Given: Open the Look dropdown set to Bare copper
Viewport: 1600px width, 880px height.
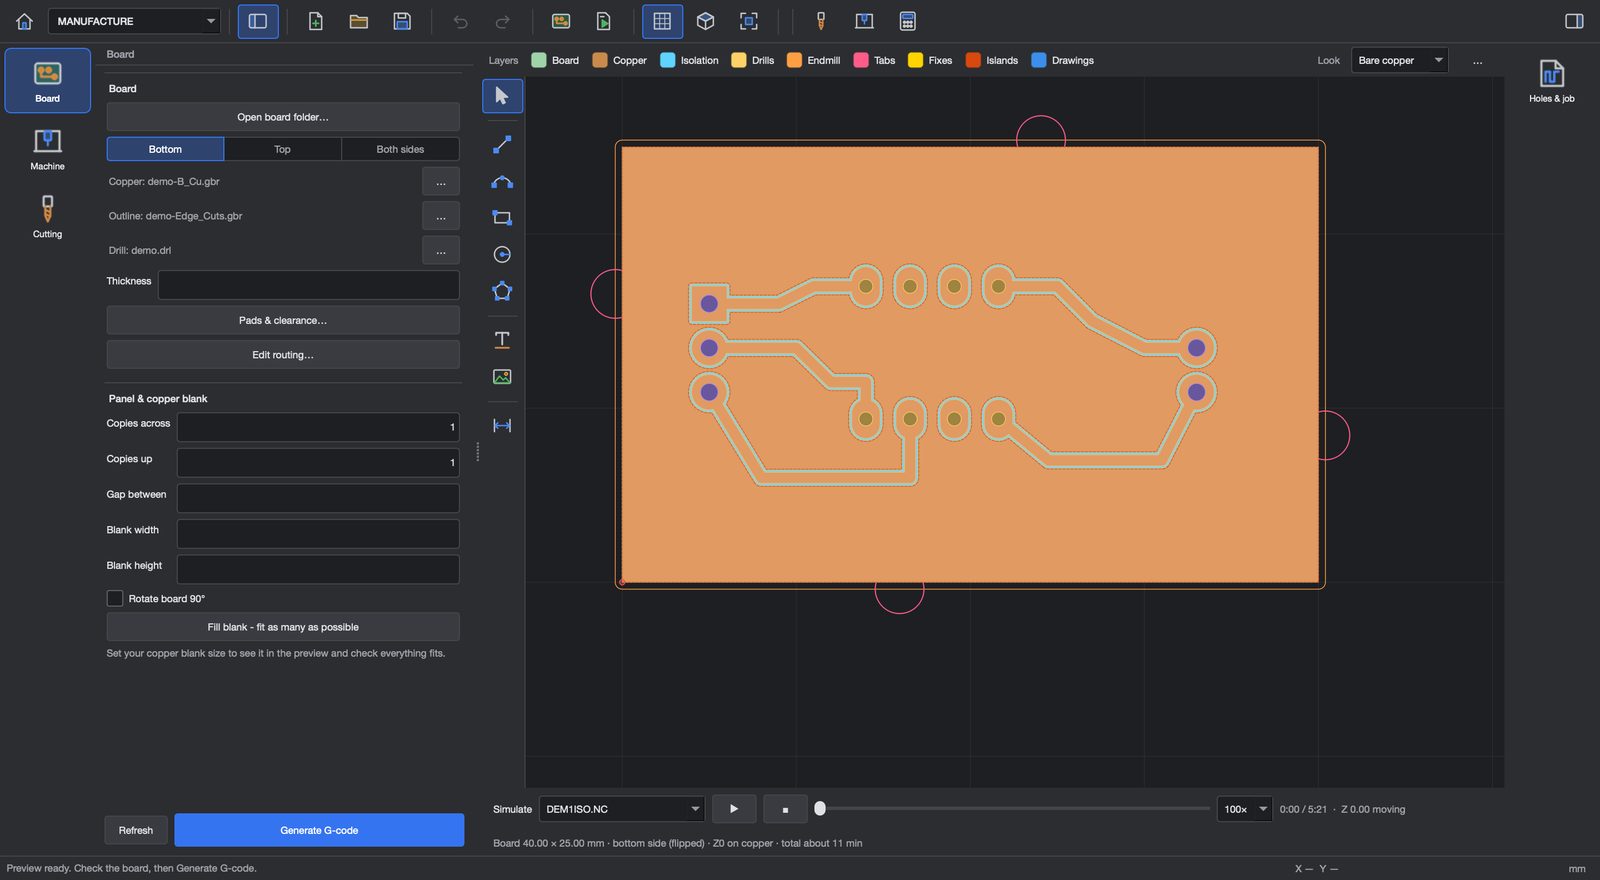Looking at the screenshot, I should (x=1399, y=60).
